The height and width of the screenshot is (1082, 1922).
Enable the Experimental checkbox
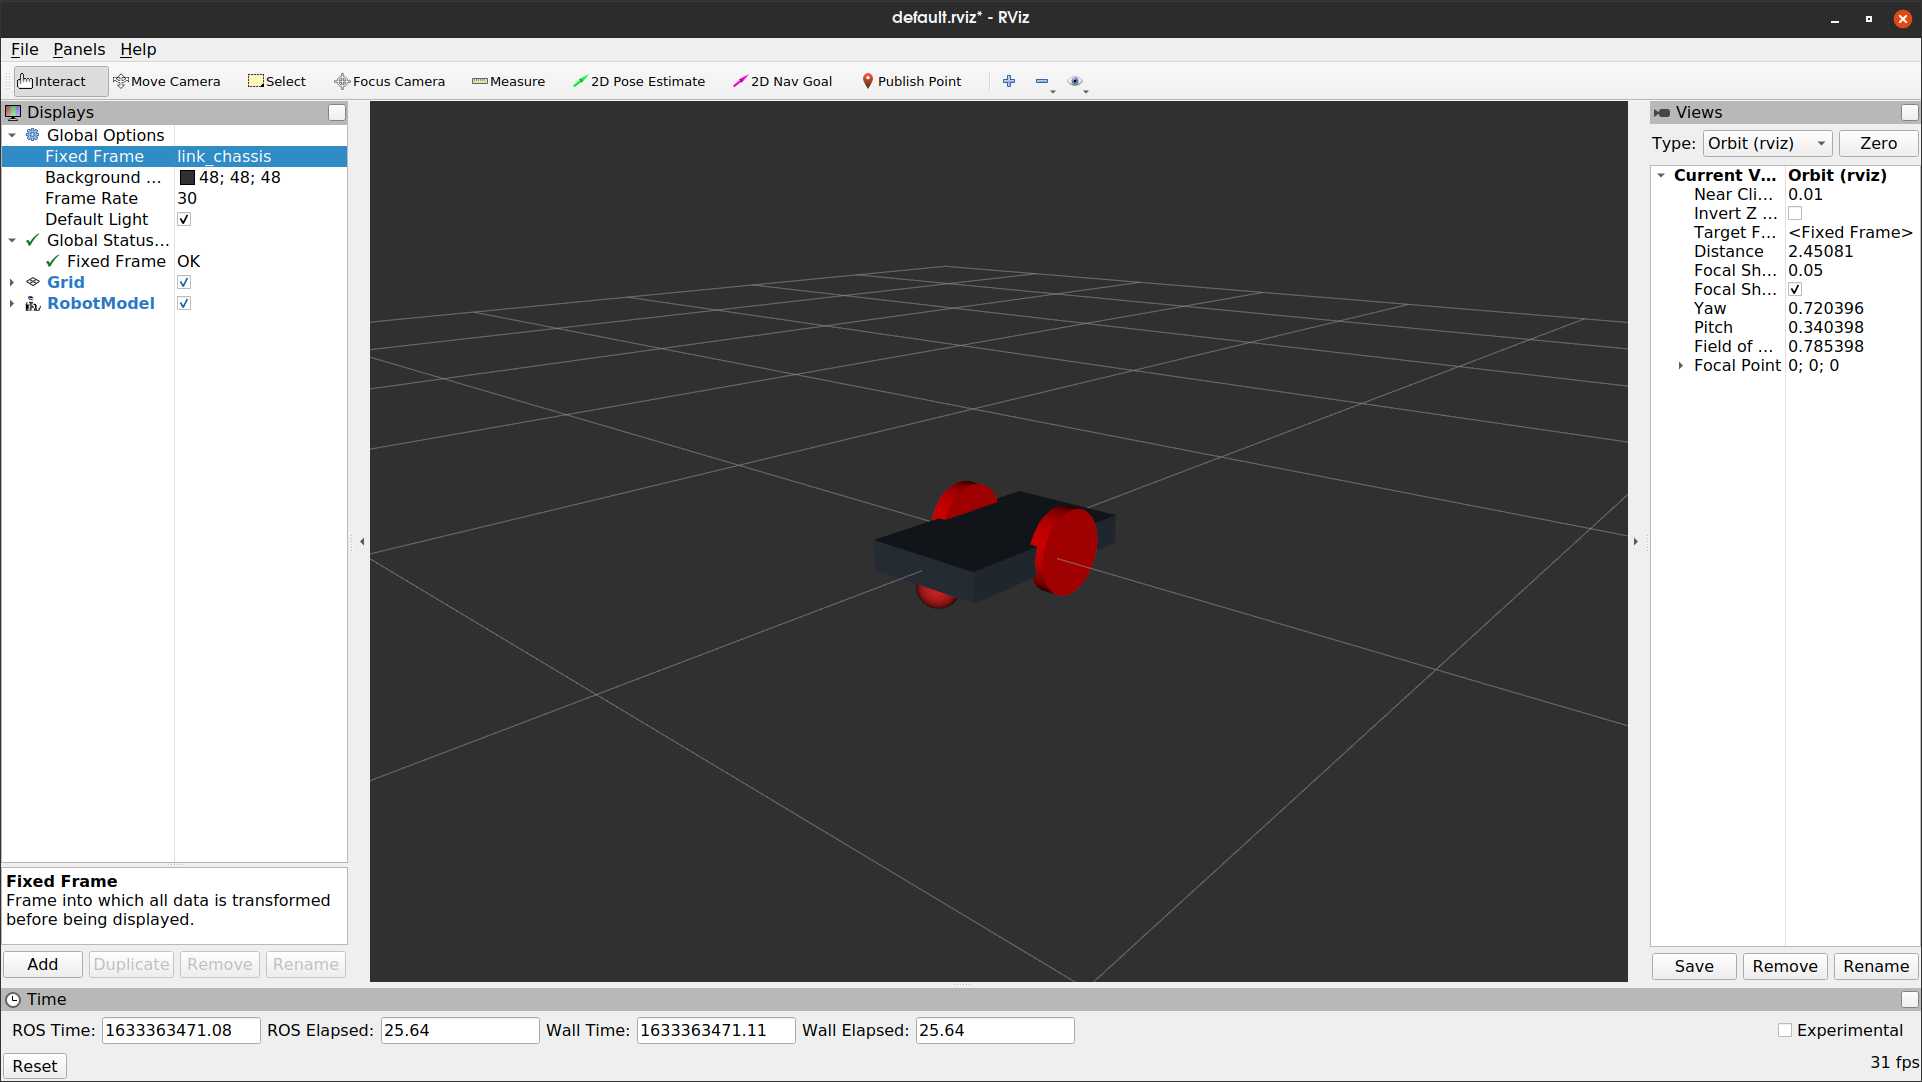tap(1785, 1030)
